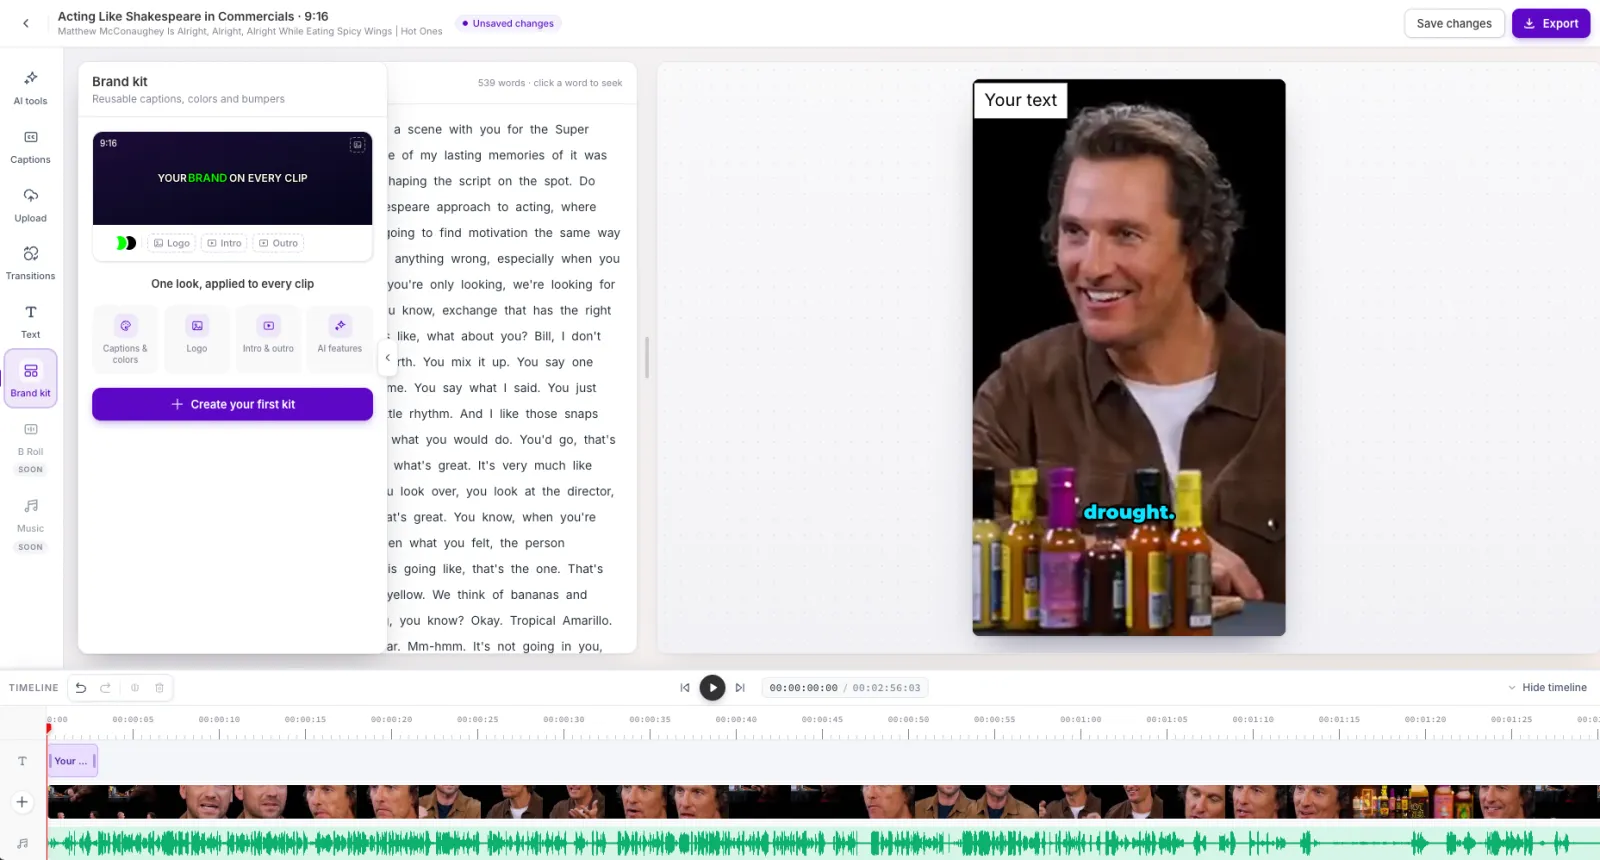This screenshot has width=1600, height=860.
Task: Open the Upload panel
Action: pos(30,204)
